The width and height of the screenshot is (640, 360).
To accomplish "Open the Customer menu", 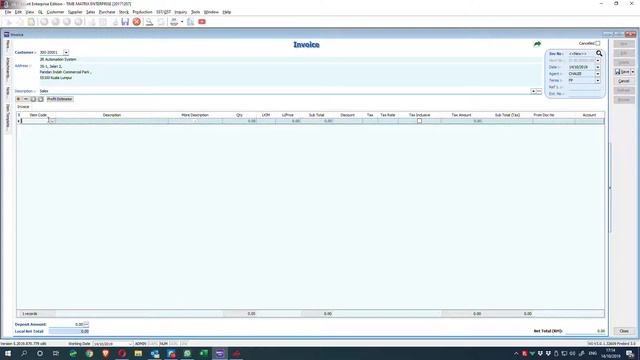I will 56,12.
